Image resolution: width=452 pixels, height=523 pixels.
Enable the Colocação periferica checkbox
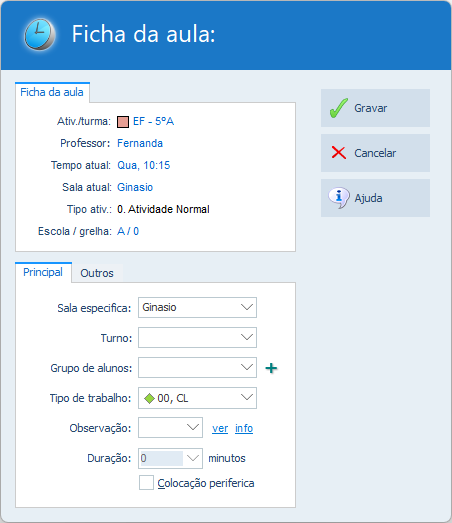point(146,483)
